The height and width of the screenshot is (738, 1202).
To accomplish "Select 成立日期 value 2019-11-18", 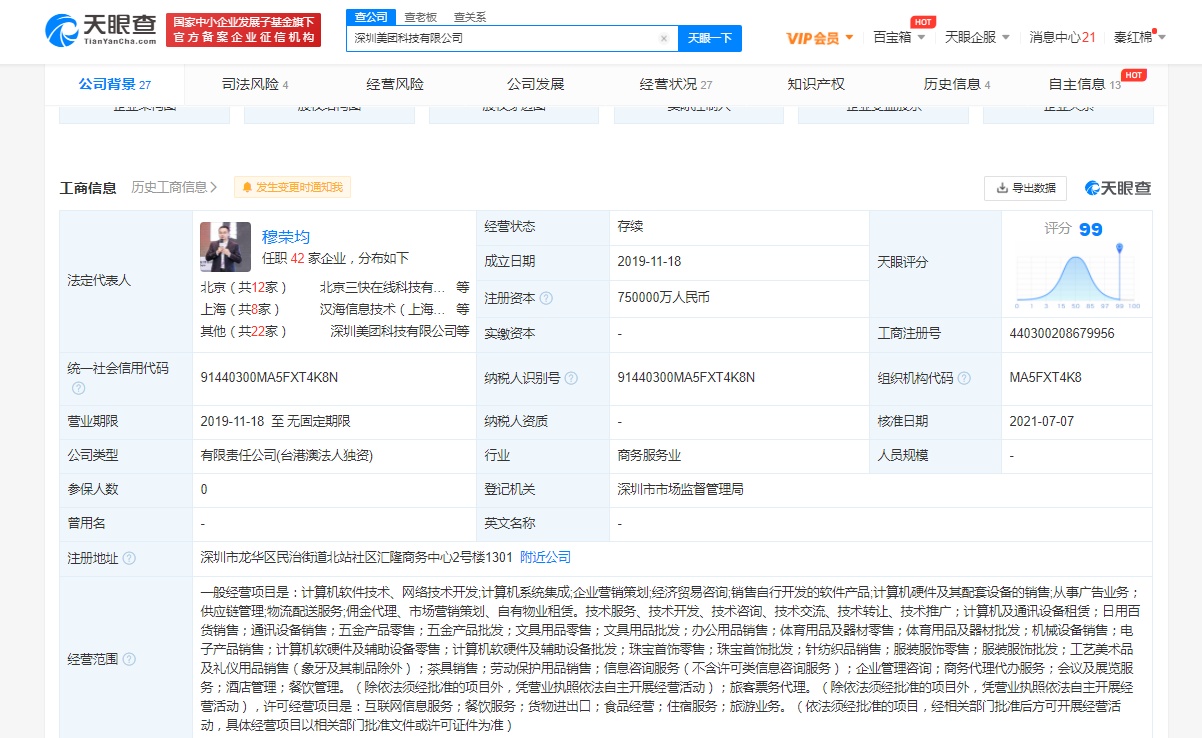I will pos(651,261).
